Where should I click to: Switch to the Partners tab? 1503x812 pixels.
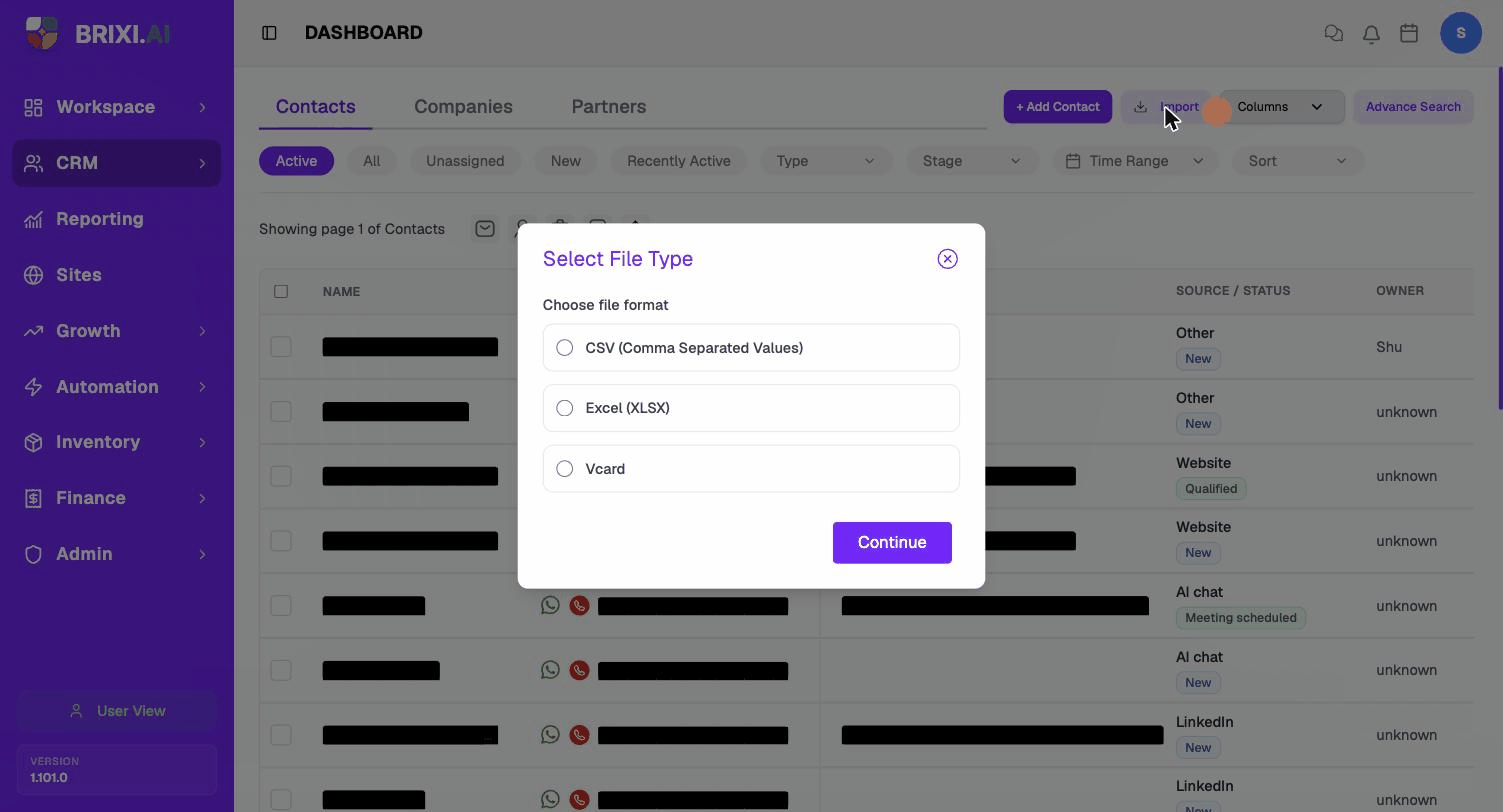(x=608, y=107)
